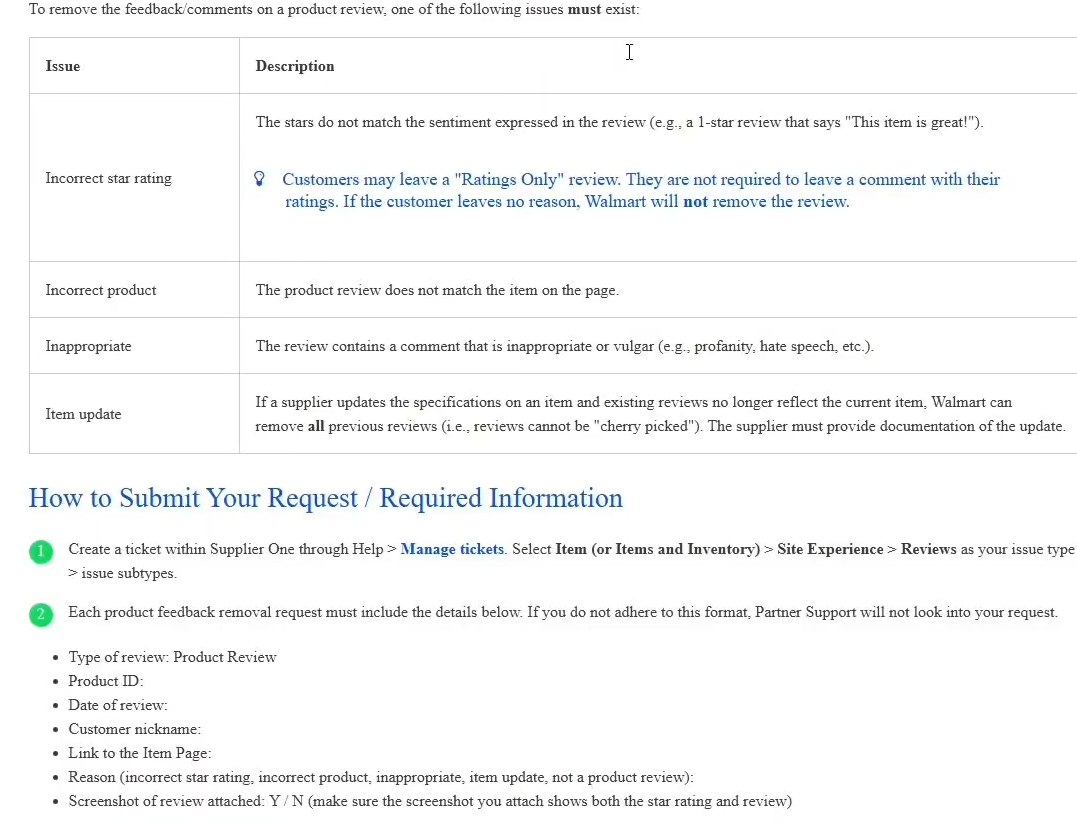Click the green step 1 circle
The image size is (1077, 822).
(41, 551)
